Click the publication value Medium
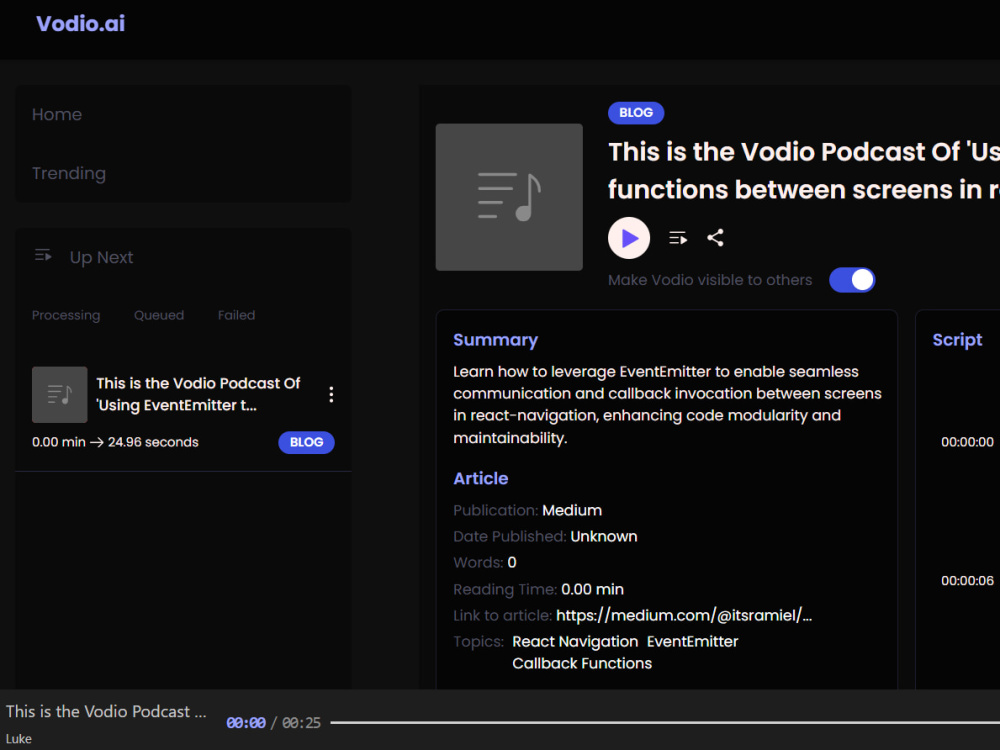 pyautogui.click(x=572, y=510)
